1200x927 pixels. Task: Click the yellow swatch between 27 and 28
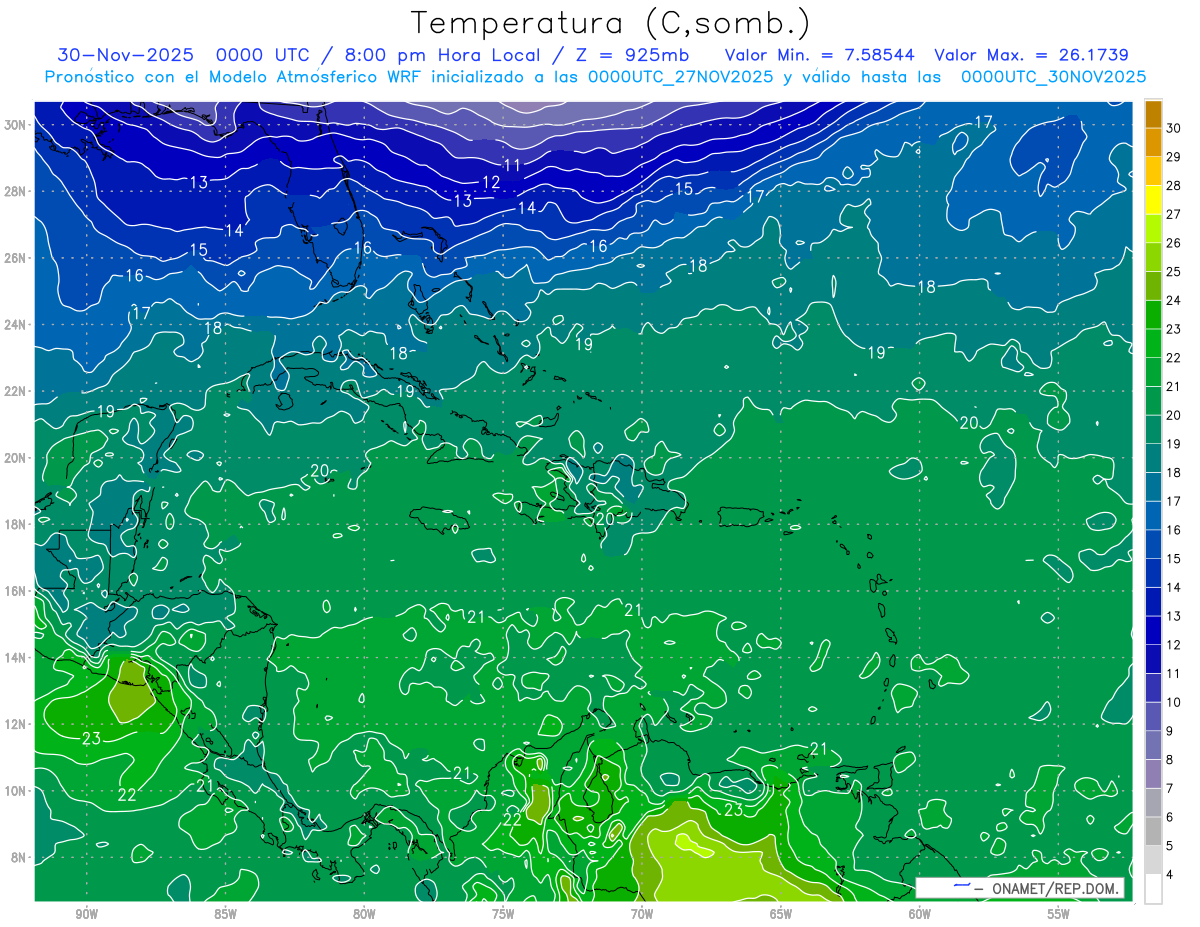[1153, 200]
